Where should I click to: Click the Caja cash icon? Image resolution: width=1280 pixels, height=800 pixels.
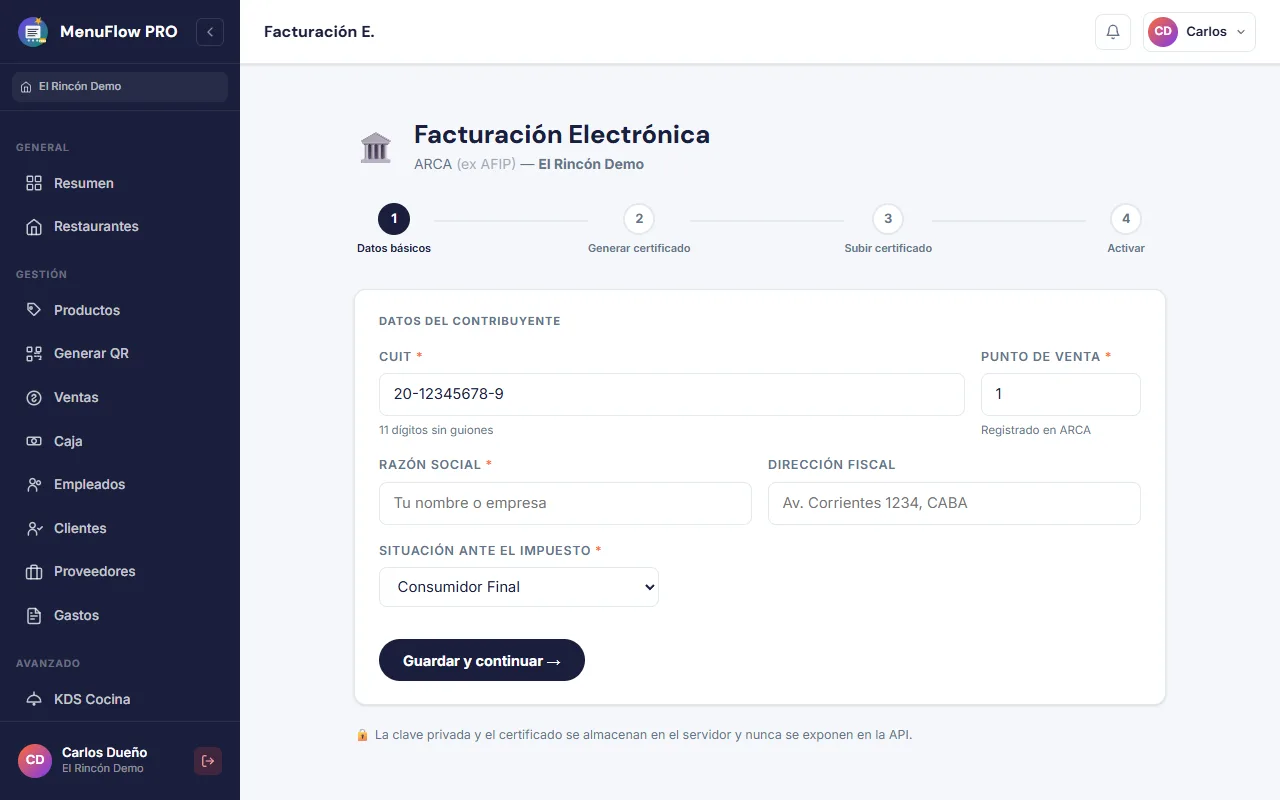click(34, 441)
